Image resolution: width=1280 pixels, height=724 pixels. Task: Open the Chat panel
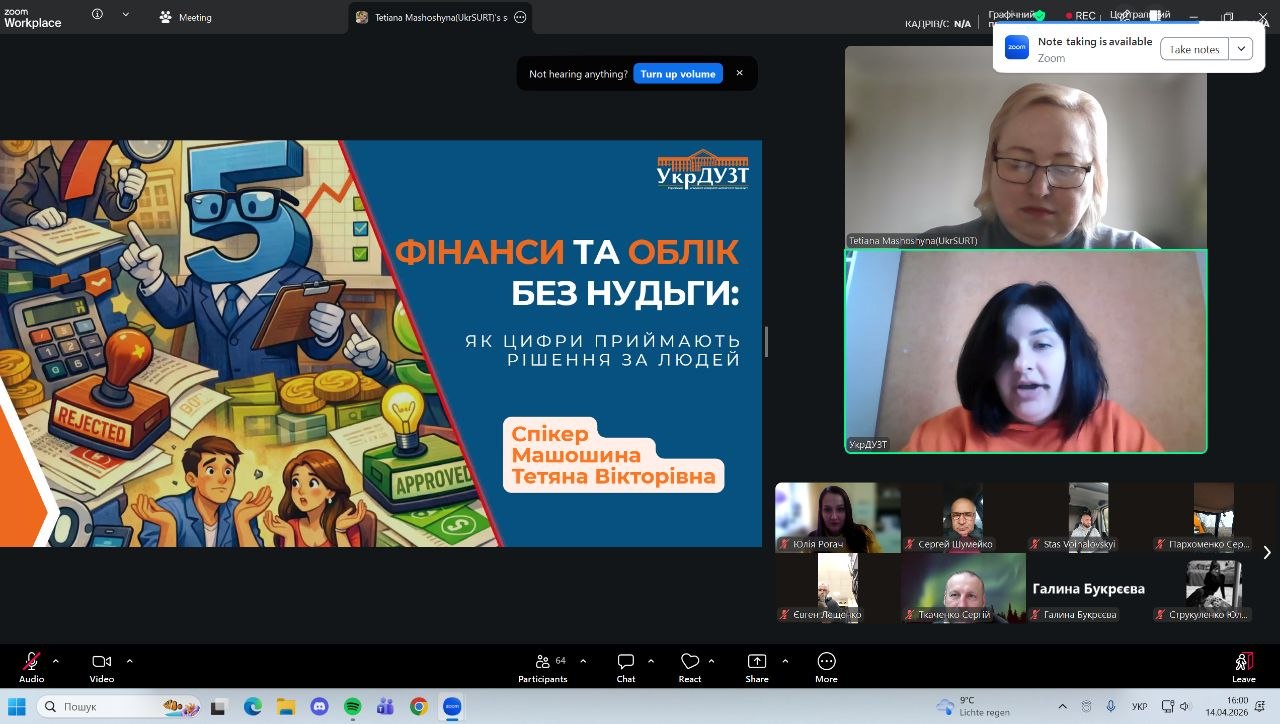pos(626,662)
